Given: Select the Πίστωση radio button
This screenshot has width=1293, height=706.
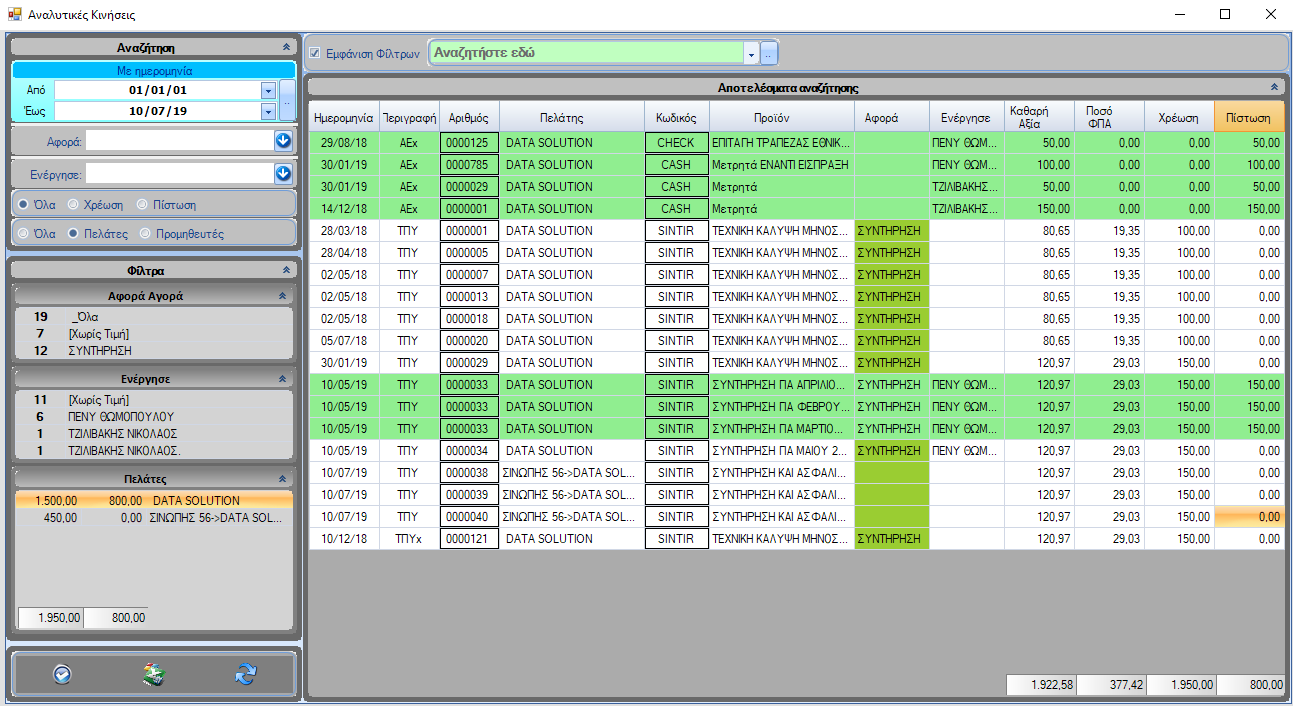Looking at the screenshot, I should pos(144,205).
